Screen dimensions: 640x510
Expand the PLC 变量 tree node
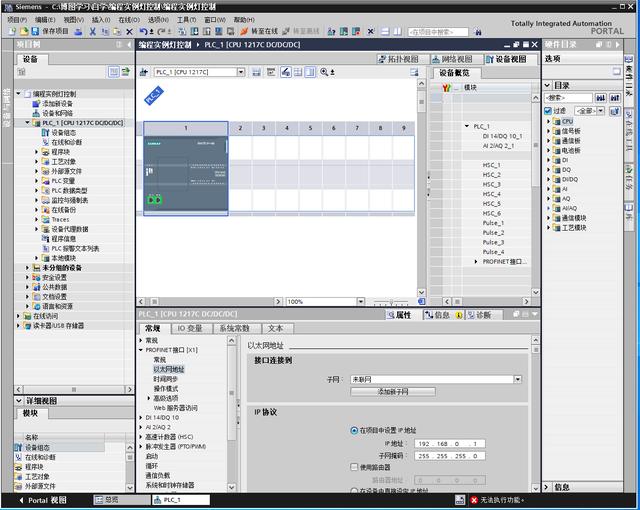click(36, 181)
